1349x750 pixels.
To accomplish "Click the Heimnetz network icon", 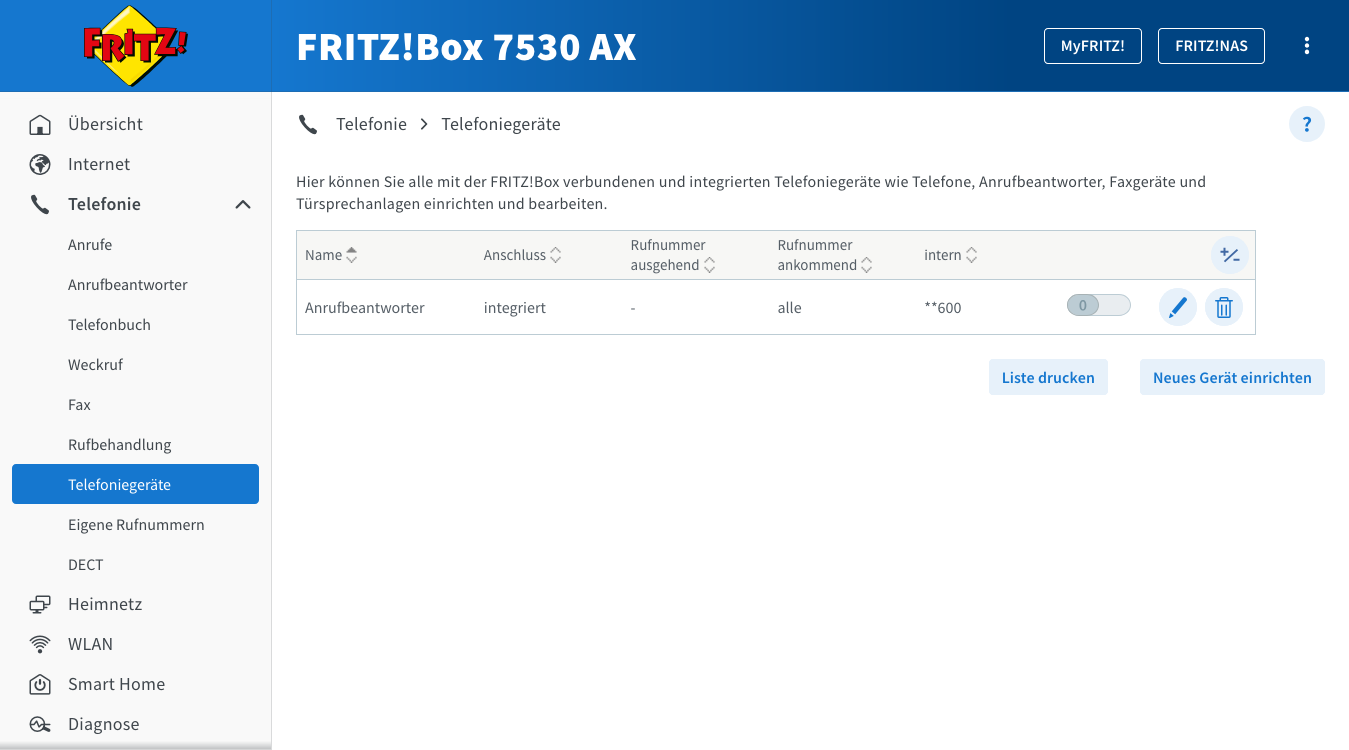I will [40, 605].
